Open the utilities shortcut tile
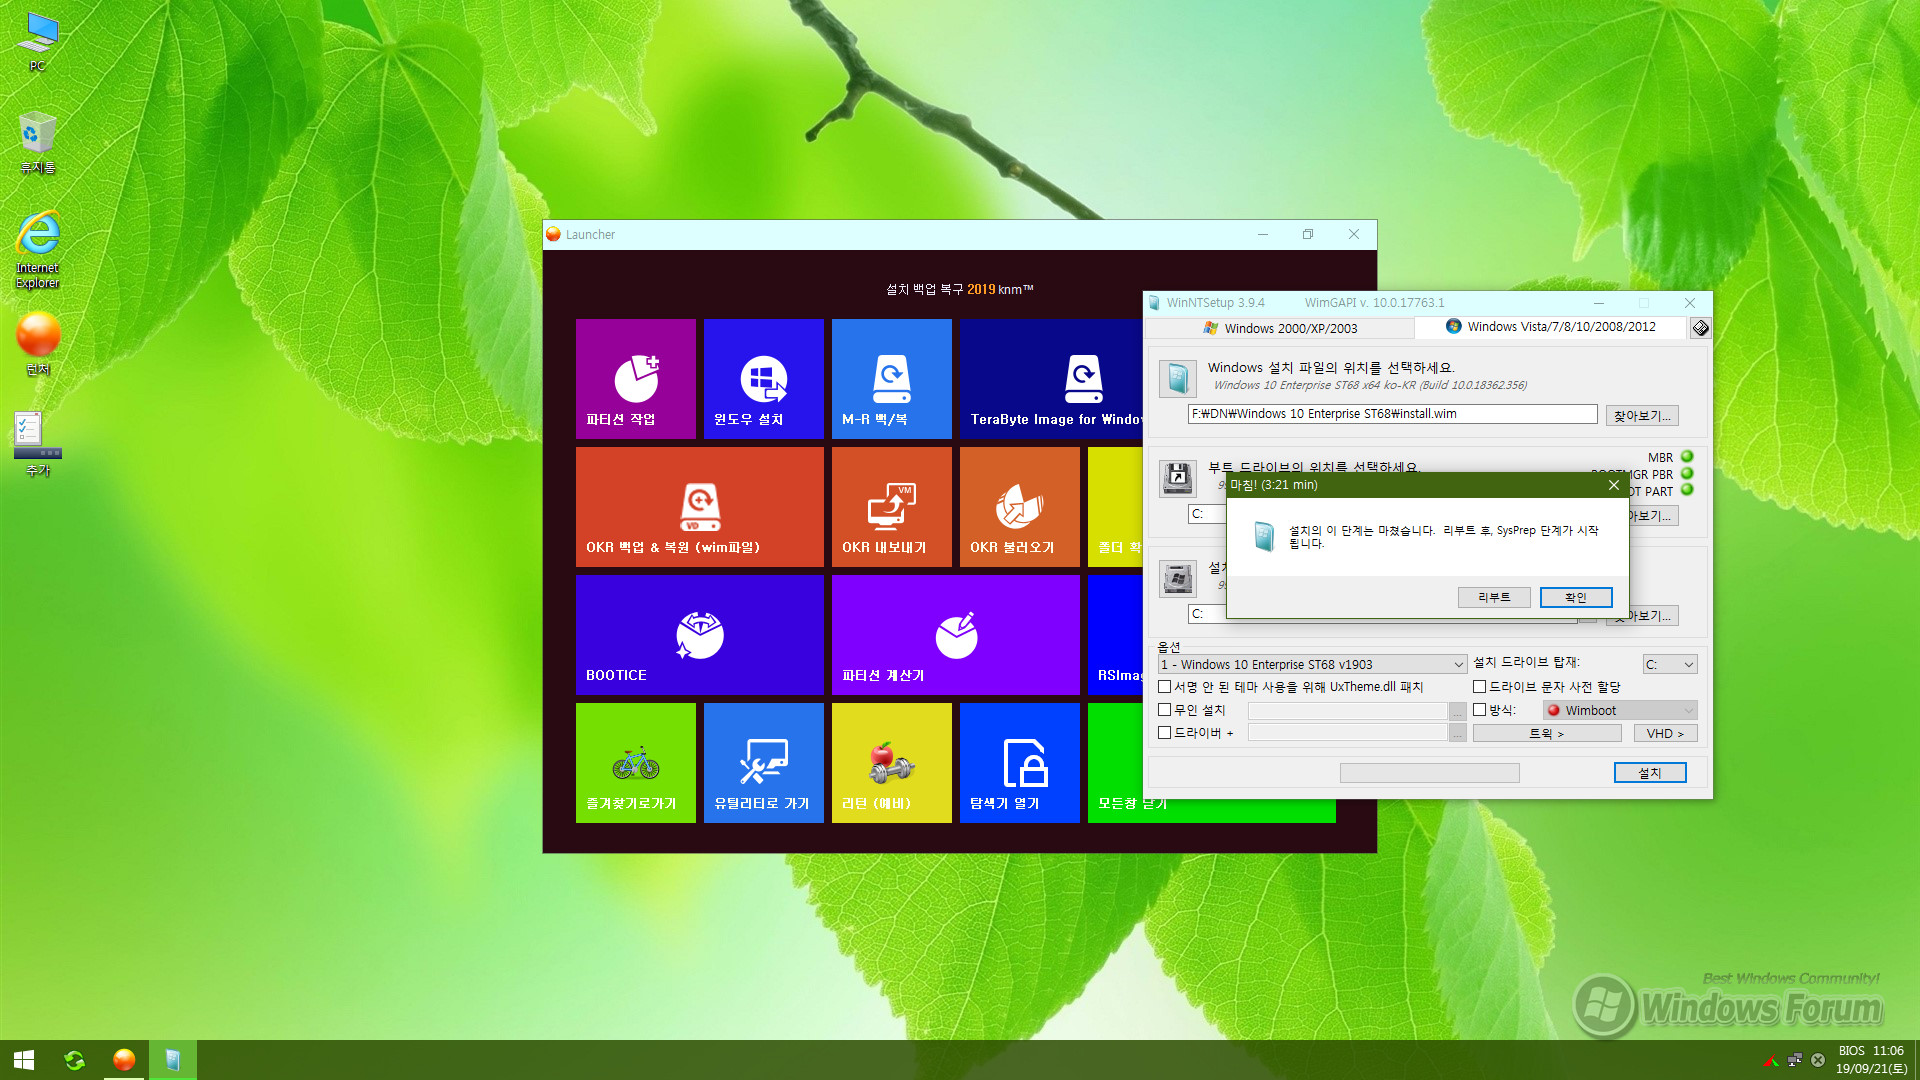Viewport: 1920px width, 1080px height. click(x=763, y=763)
